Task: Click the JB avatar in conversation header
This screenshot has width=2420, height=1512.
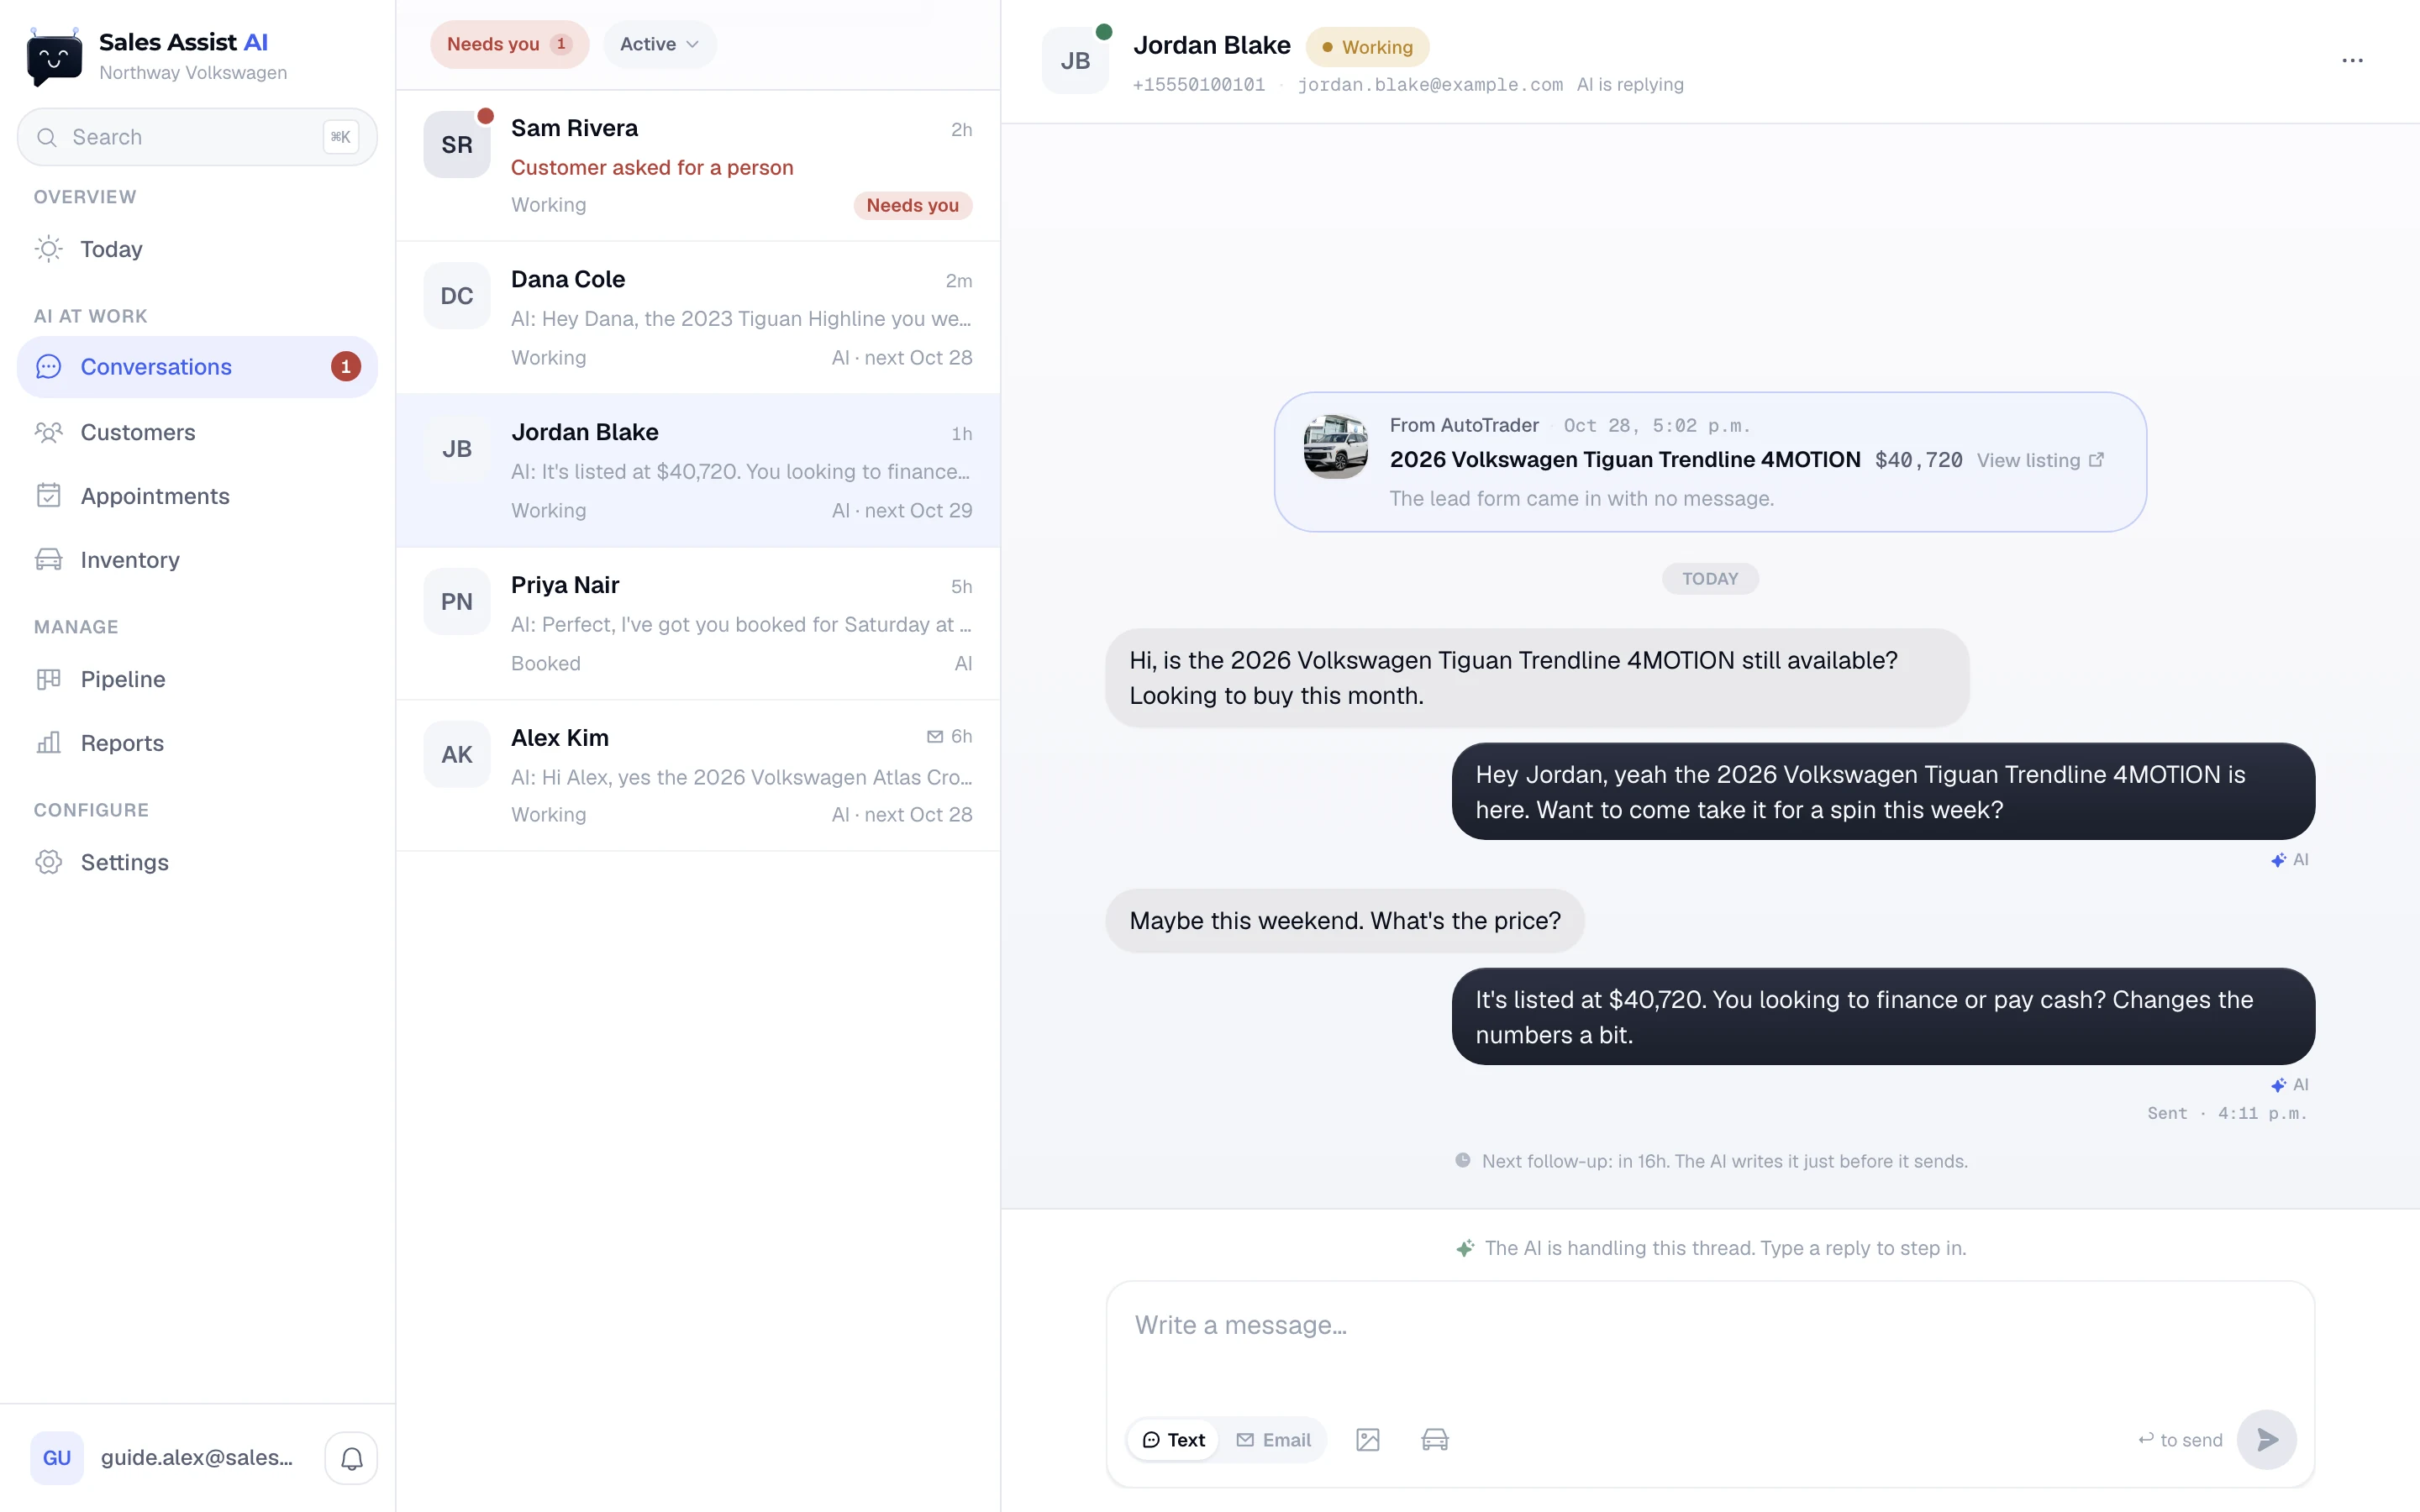Action: (x=1075, y=61)
